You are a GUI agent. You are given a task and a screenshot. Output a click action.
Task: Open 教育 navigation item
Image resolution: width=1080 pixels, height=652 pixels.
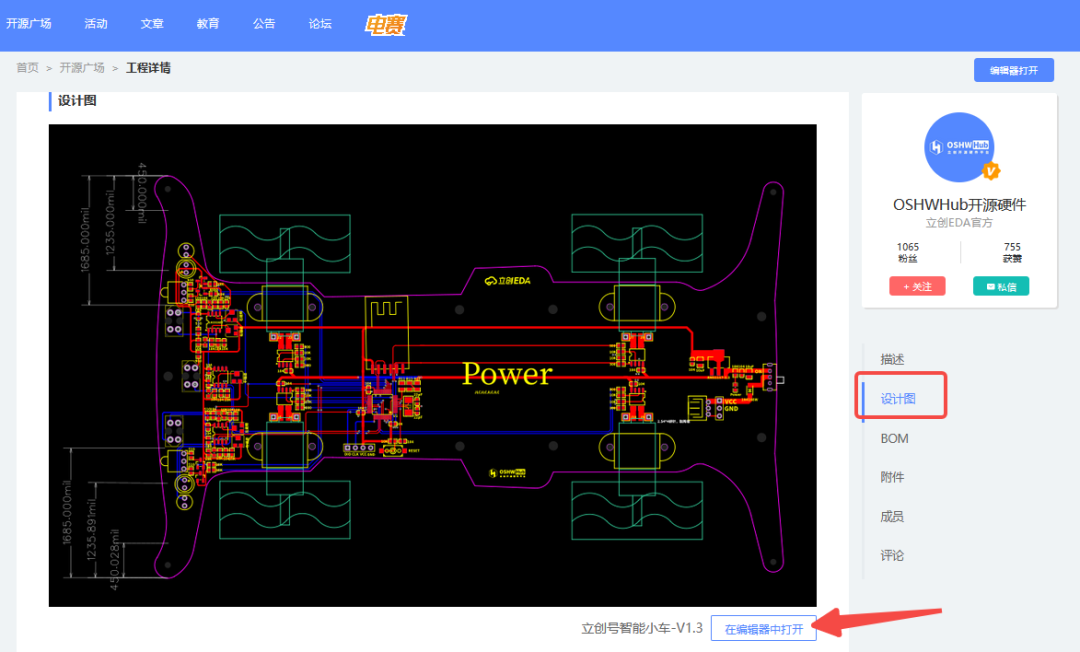tap(208, 24)
